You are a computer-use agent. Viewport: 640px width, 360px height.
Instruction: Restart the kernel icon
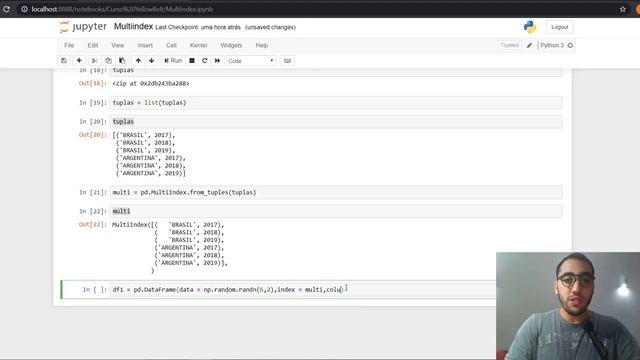[204, 61]
